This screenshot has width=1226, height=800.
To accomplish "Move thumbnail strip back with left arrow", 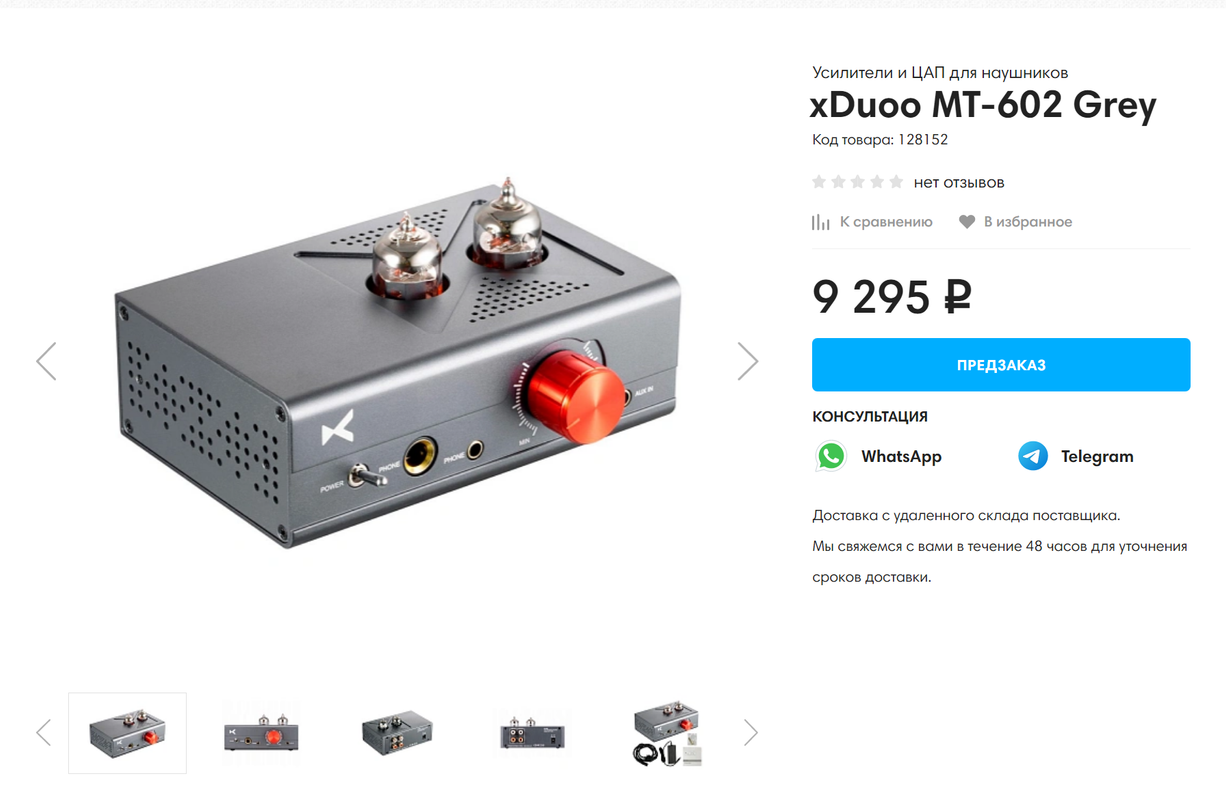I will coord(43,733).
